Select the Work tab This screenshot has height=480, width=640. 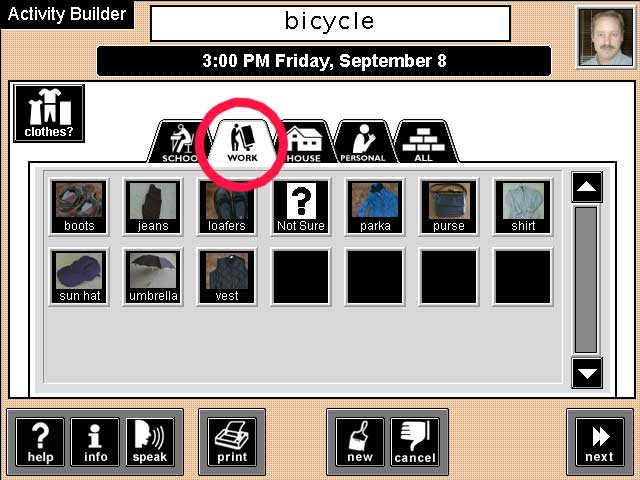click(242, 142)
